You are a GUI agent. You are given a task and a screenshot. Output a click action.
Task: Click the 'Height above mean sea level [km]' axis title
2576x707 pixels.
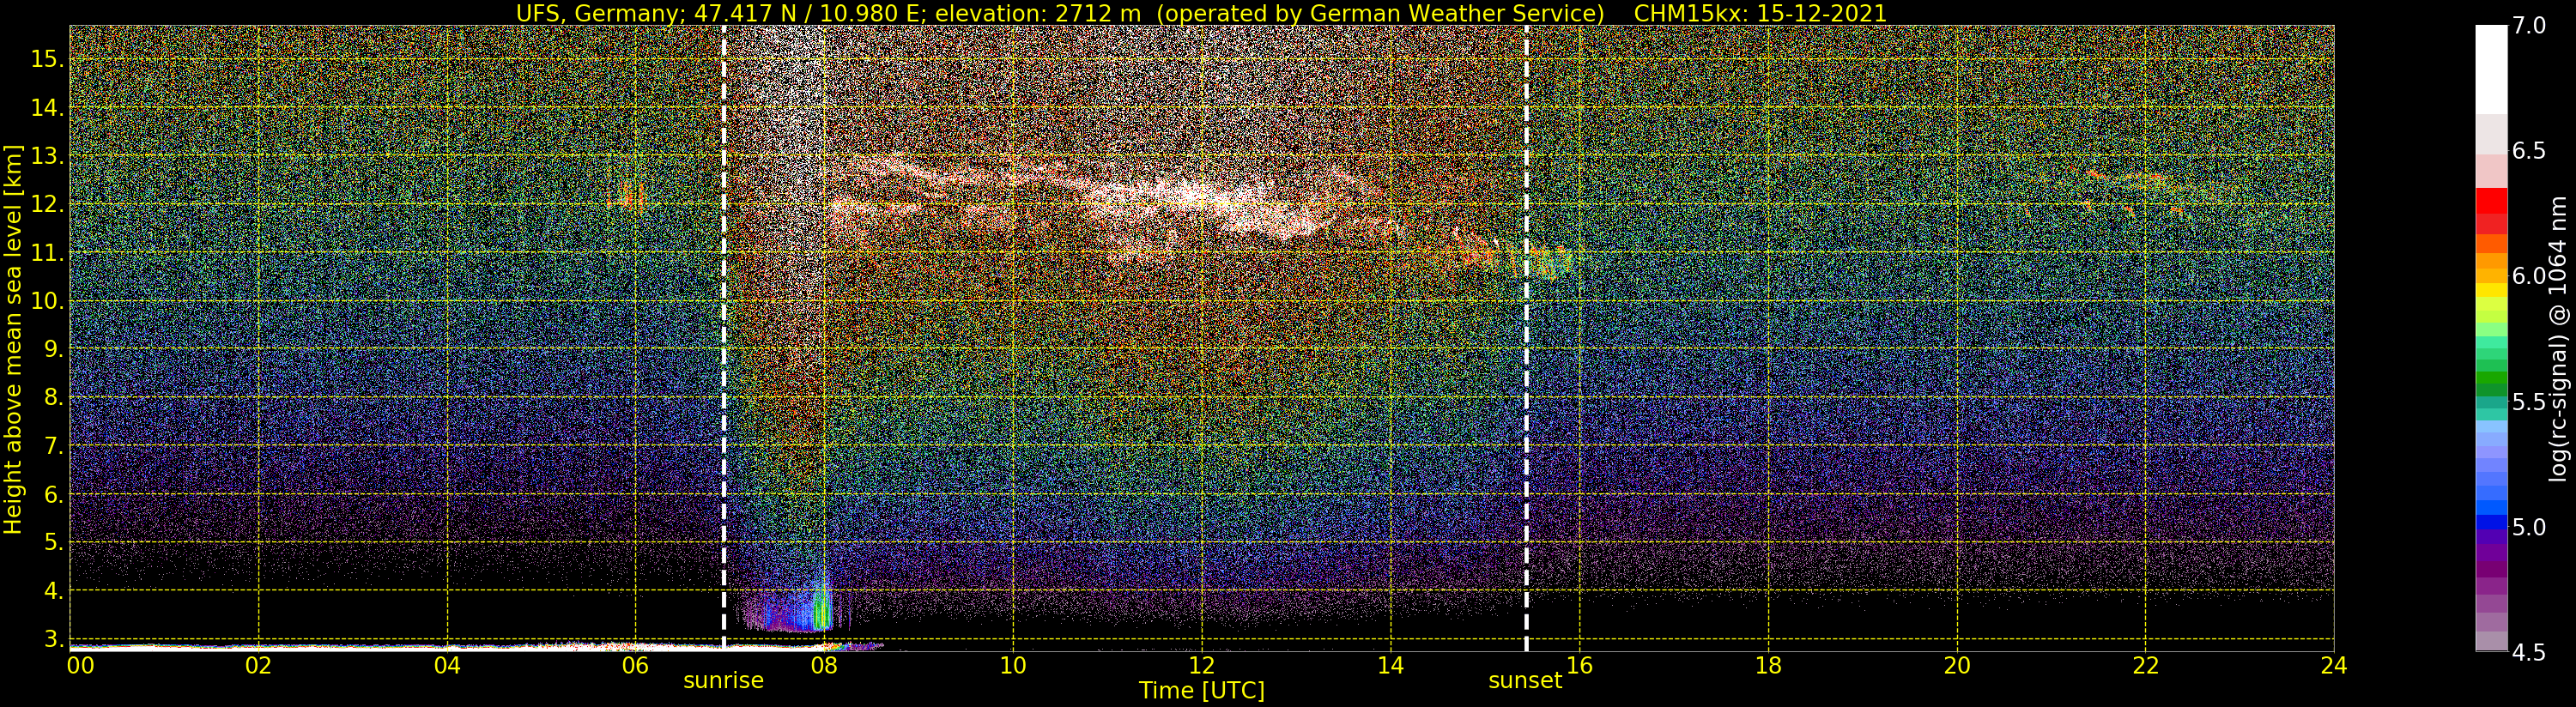click(13, 337)
